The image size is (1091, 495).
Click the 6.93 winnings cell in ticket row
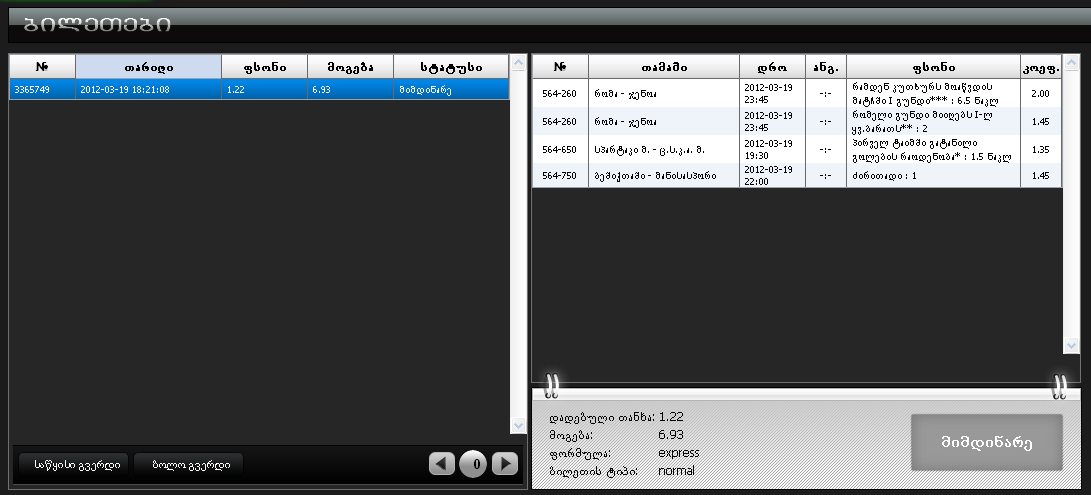351,90
